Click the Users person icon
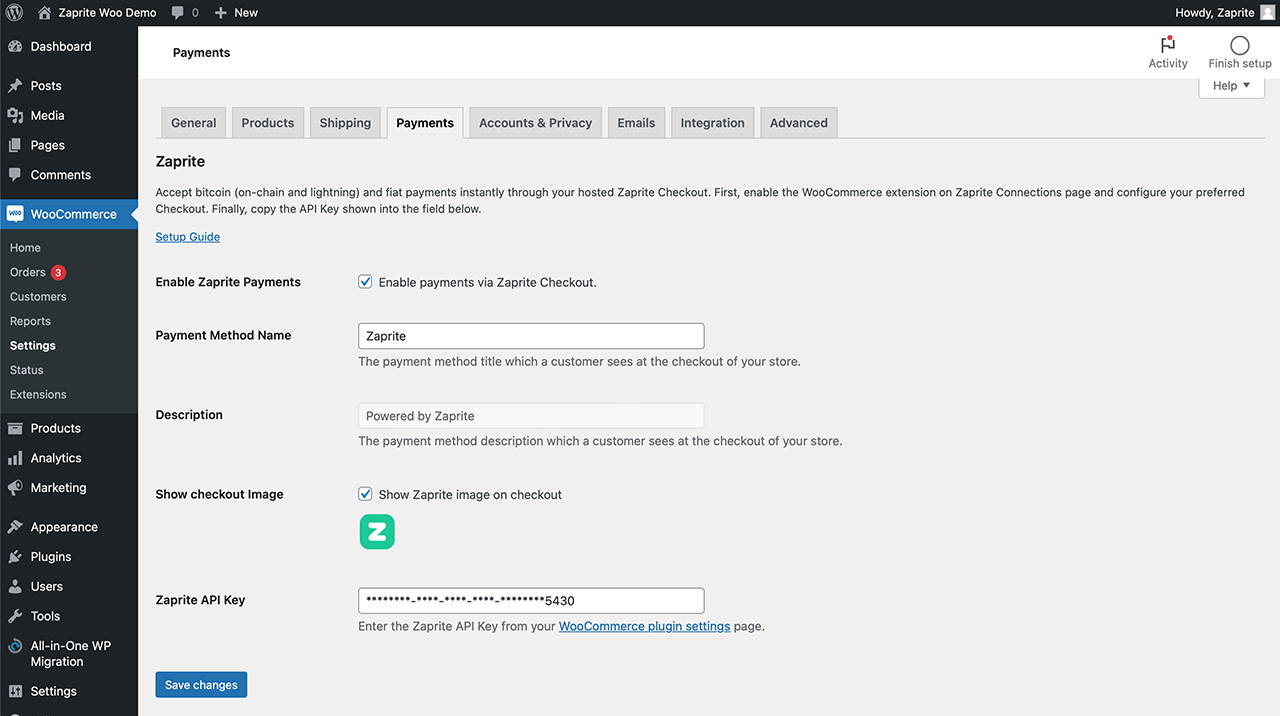The image size is (1280, 716). pos(15,587)
